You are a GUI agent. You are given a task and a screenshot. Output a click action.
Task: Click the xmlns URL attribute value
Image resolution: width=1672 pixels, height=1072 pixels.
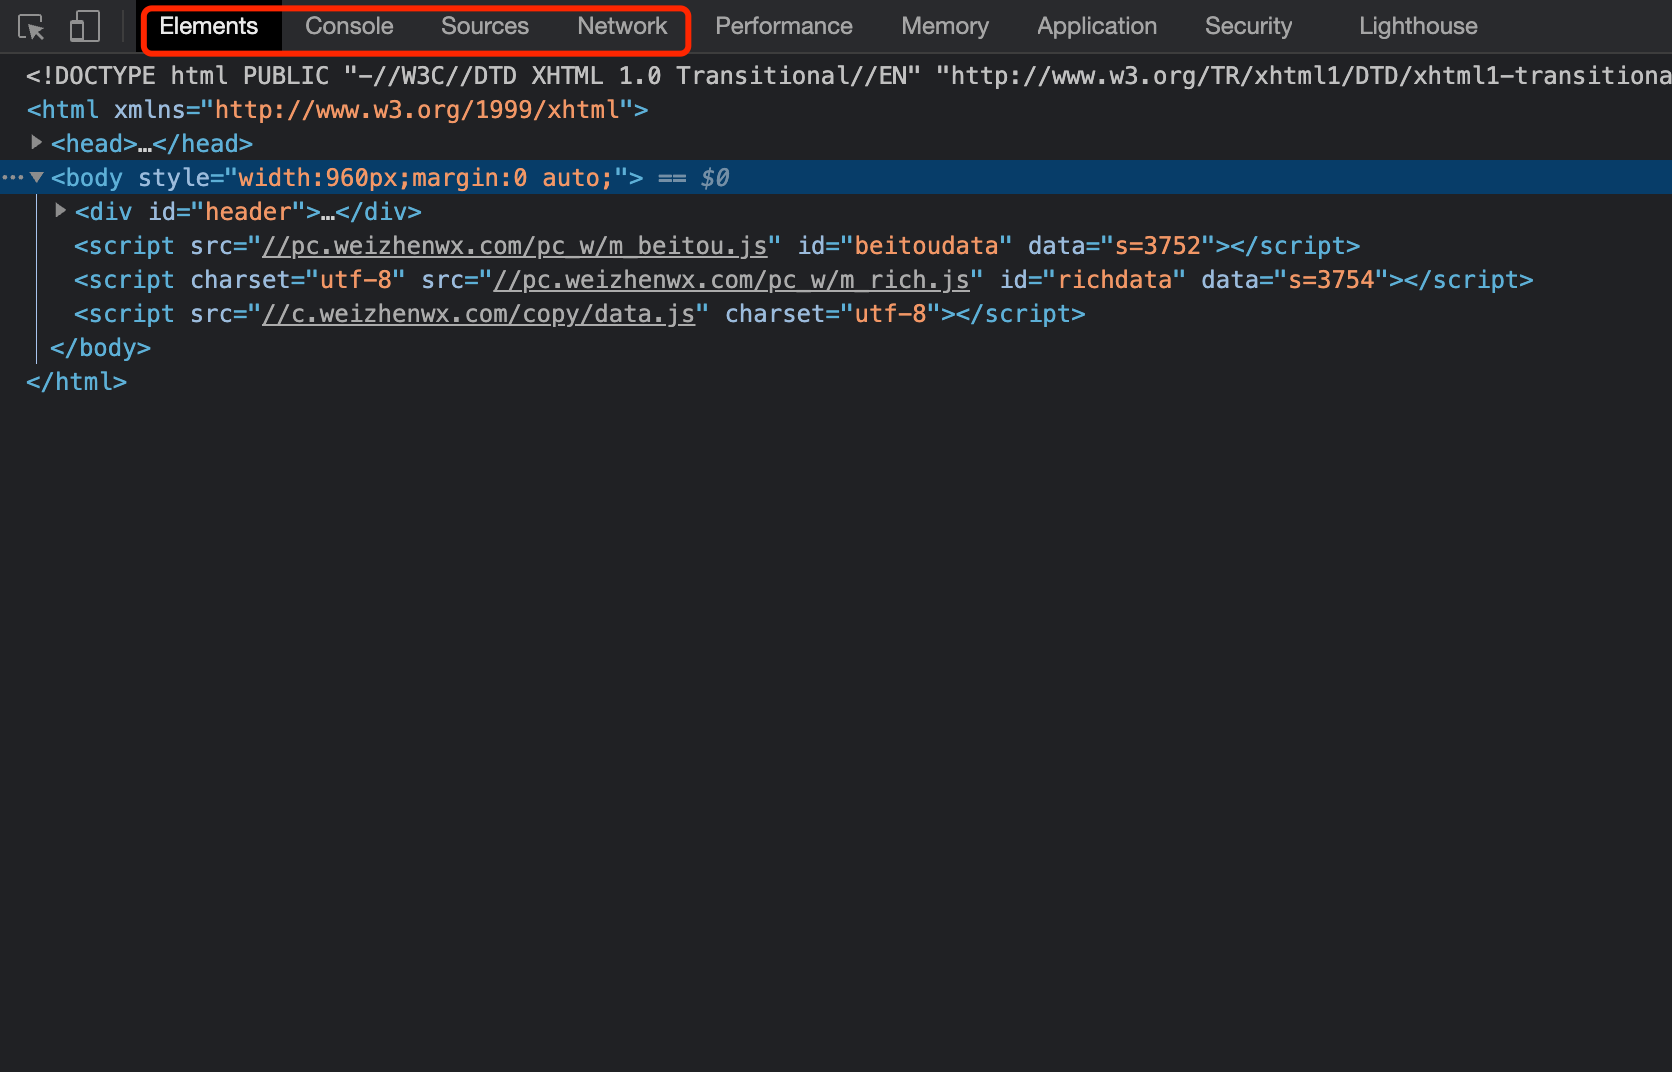(417, 110)
